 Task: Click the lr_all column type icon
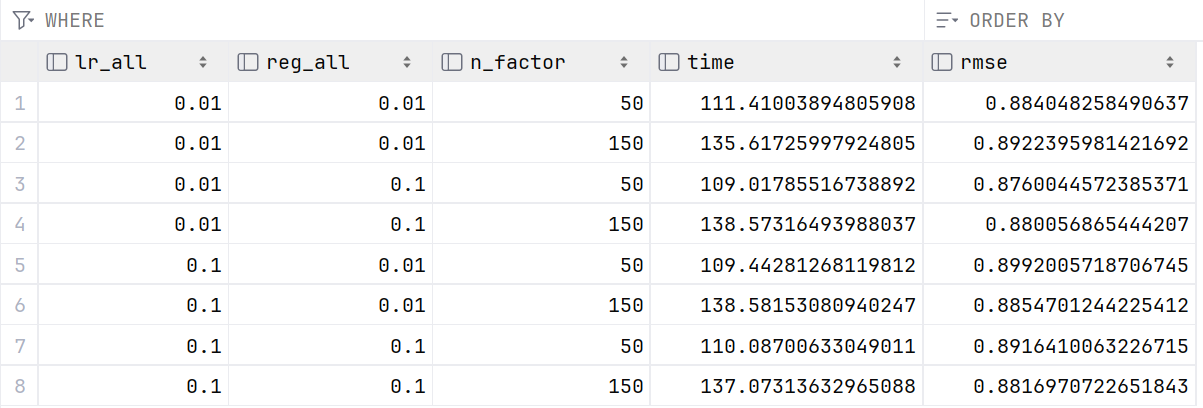(x=57, y=62)
